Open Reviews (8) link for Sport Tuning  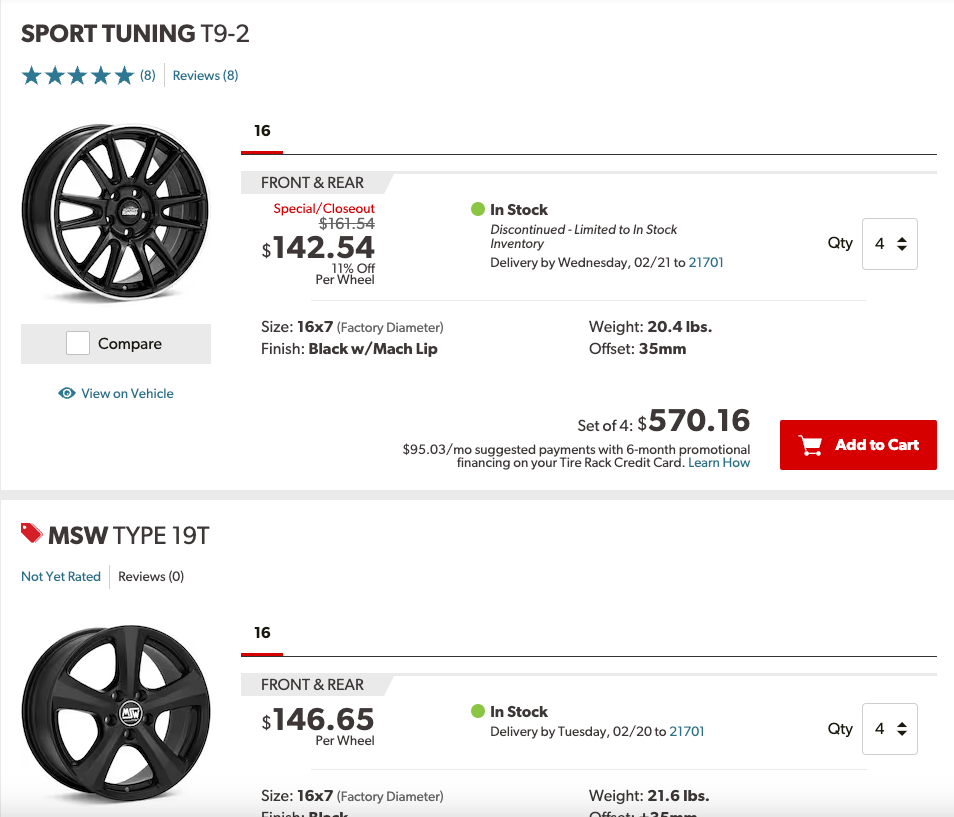(x=205, y=76)
